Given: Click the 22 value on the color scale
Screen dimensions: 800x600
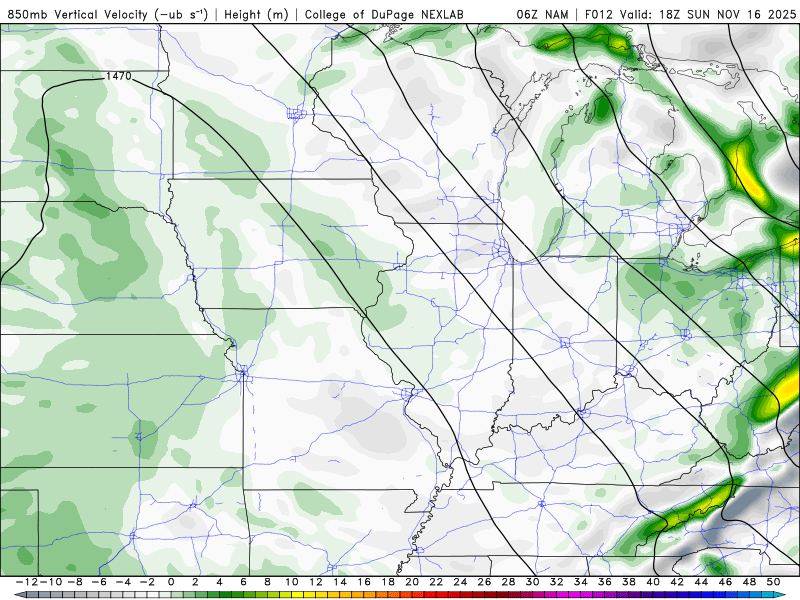Looking at the screenshot, I should [436, 582].
